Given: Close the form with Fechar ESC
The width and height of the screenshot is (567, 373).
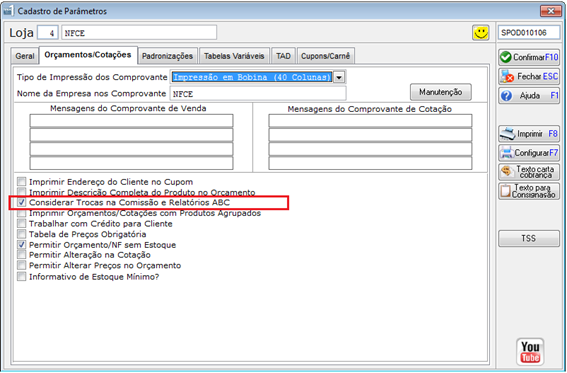Looking at the screenshot, I should point(529,76).
